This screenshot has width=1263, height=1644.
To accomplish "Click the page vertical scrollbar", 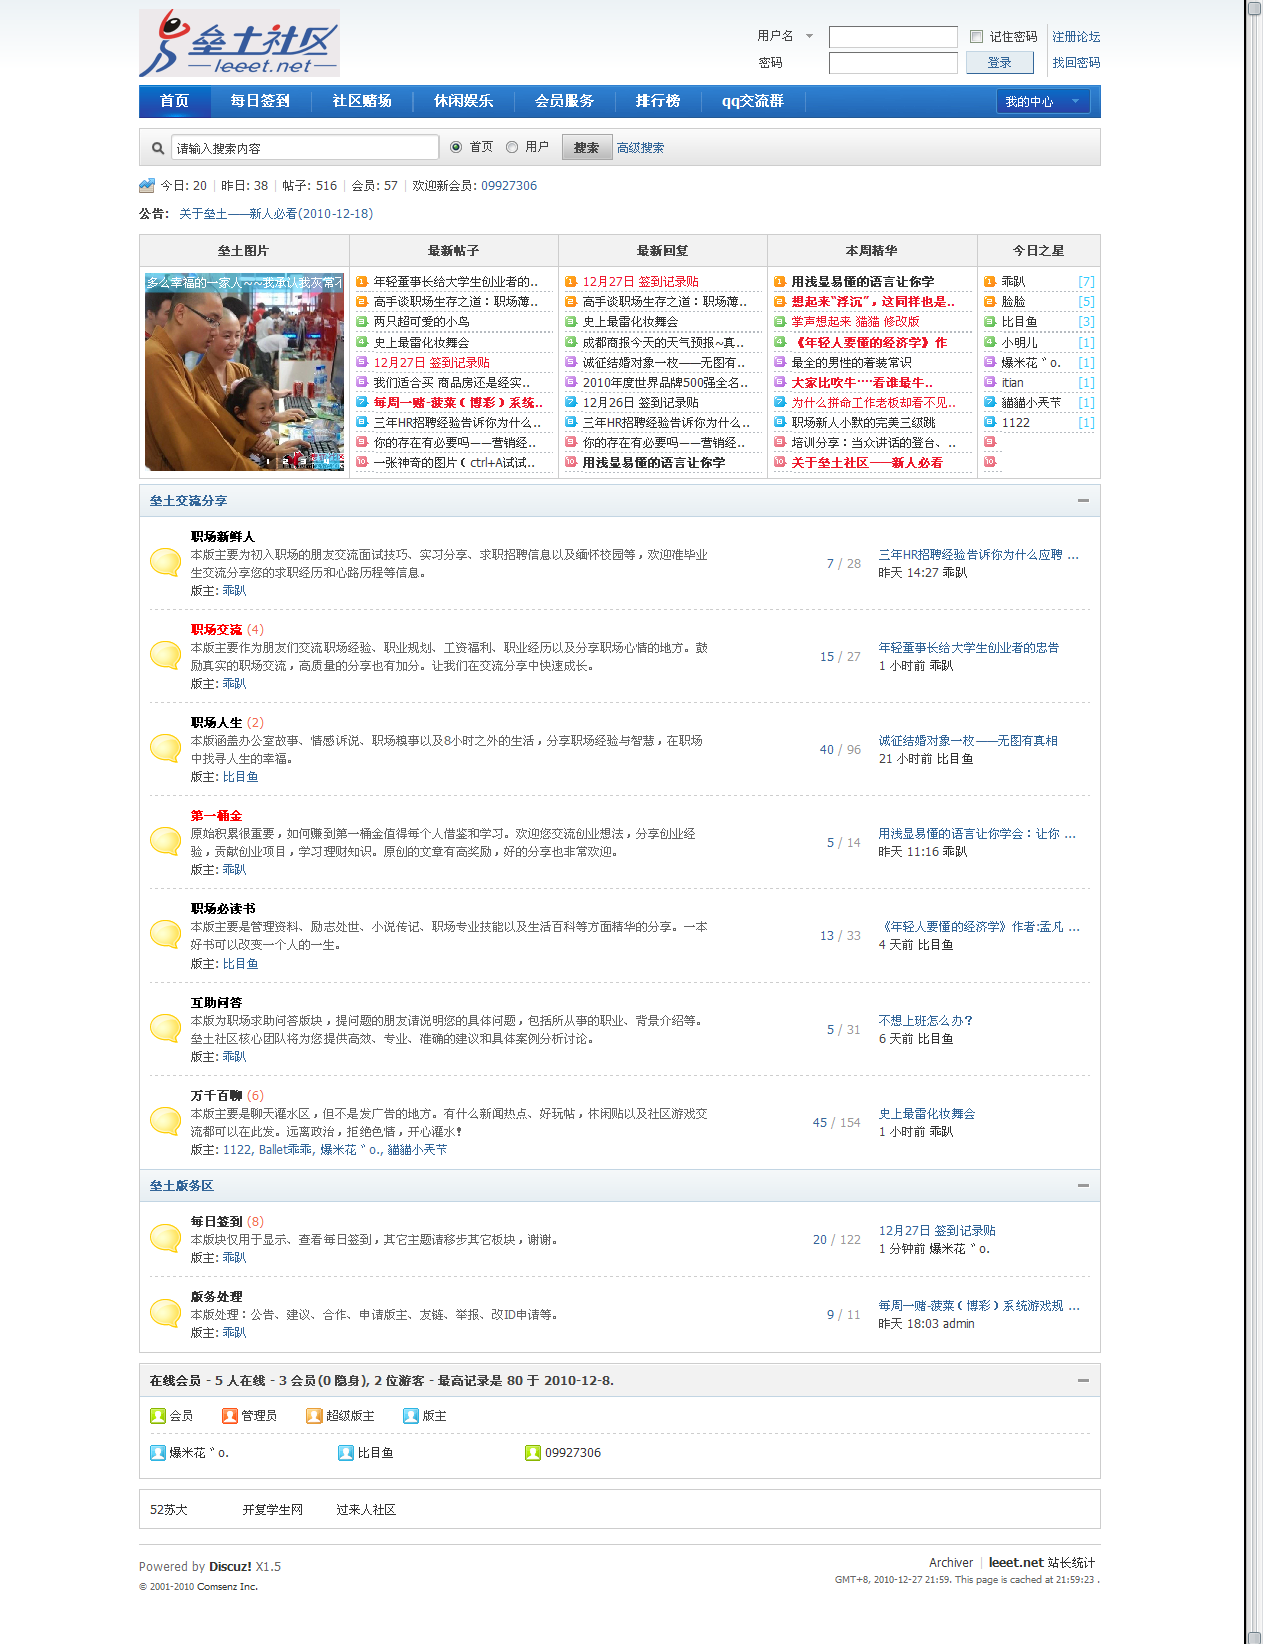I will click(1253, 822).
